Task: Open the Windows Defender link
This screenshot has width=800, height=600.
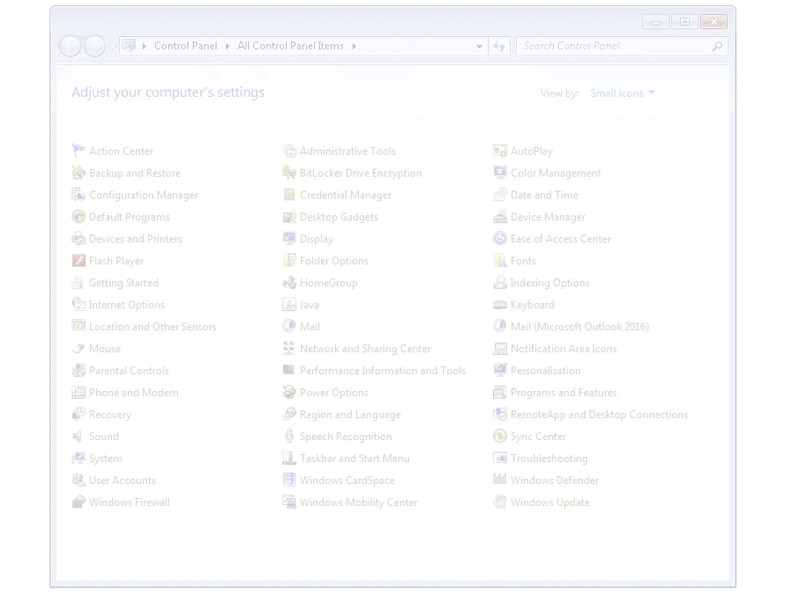Action: (555, 480)
